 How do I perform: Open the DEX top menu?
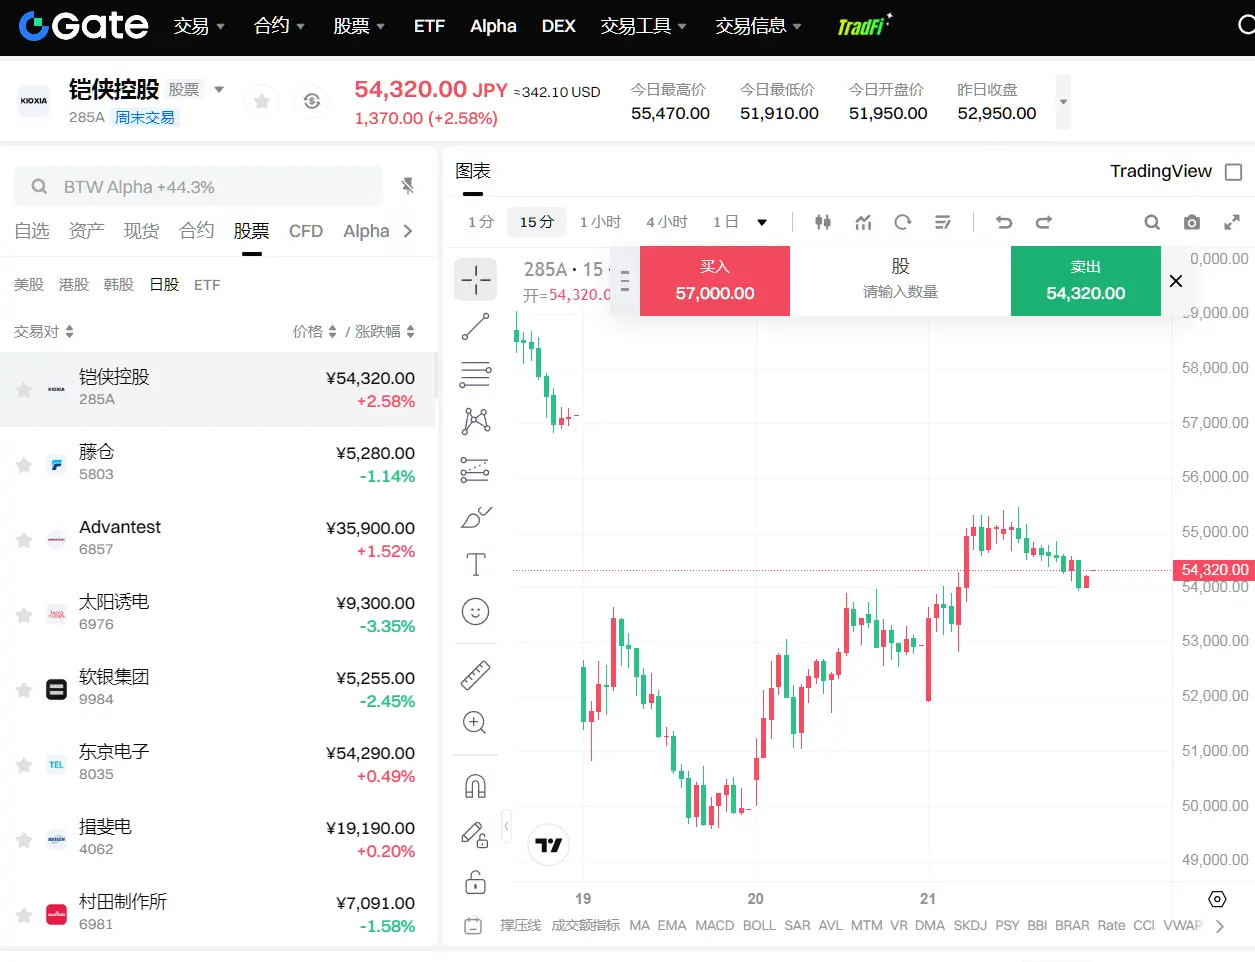pos(558,26)
